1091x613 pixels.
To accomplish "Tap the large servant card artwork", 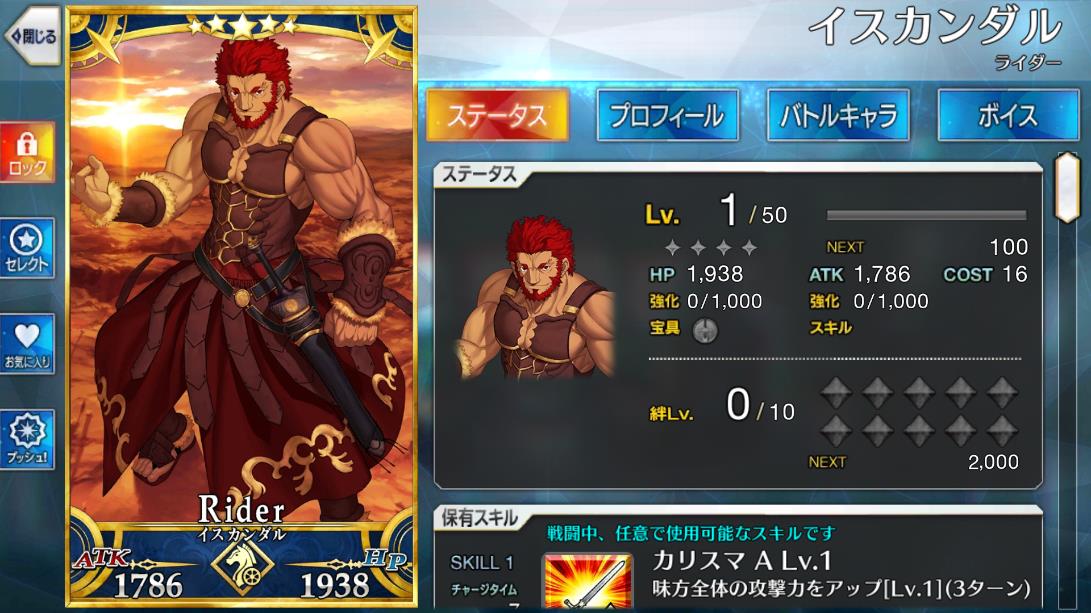I will point(241,306).
